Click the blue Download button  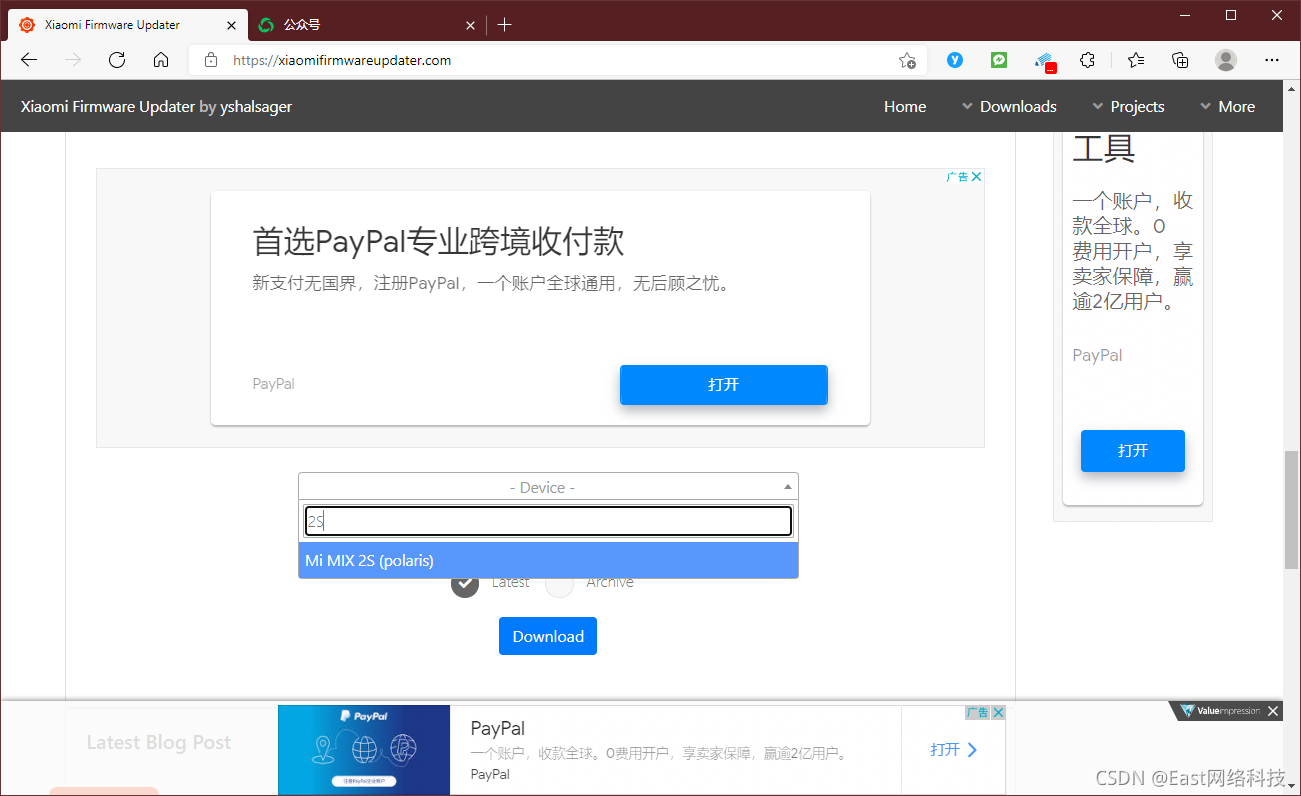[548, 636]
